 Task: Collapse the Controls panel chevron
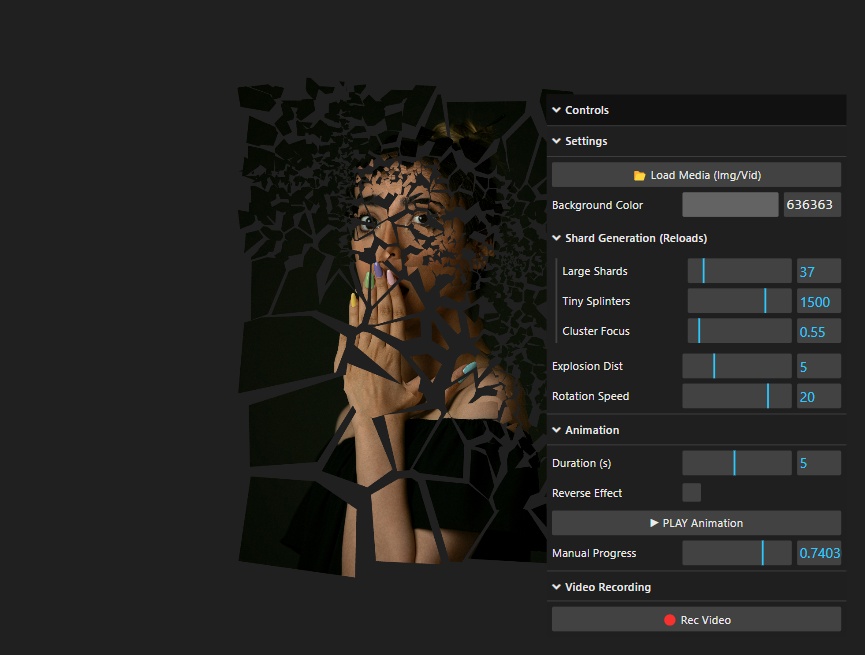[557, 110]
